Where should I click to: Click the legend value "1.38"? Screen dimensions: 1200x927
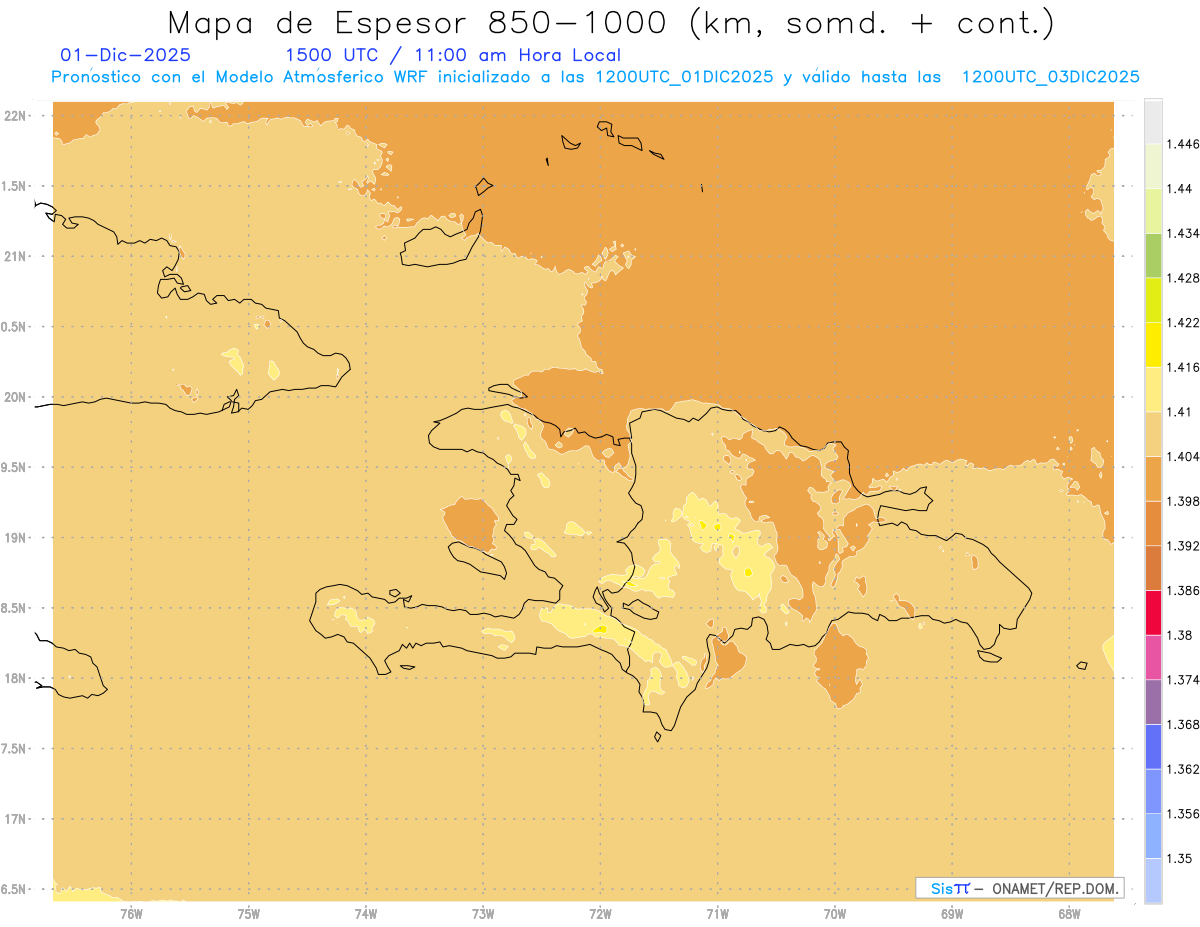1179,635
